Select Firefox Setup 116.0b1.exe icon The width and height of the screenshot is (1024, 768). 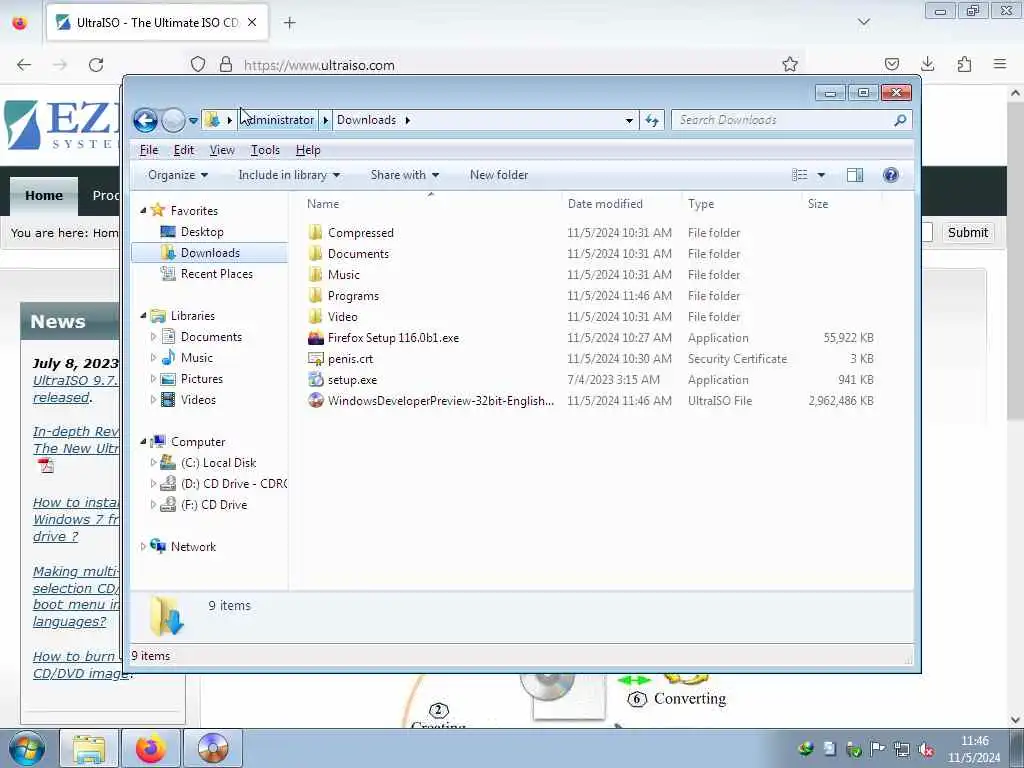click(315, 338)
